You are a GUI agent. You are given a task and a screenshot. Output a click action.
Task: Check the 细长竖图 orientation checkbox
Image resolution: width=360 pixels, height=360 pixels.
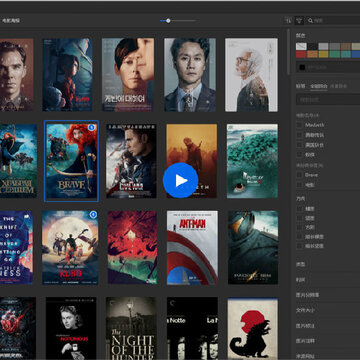click(300, 246)
